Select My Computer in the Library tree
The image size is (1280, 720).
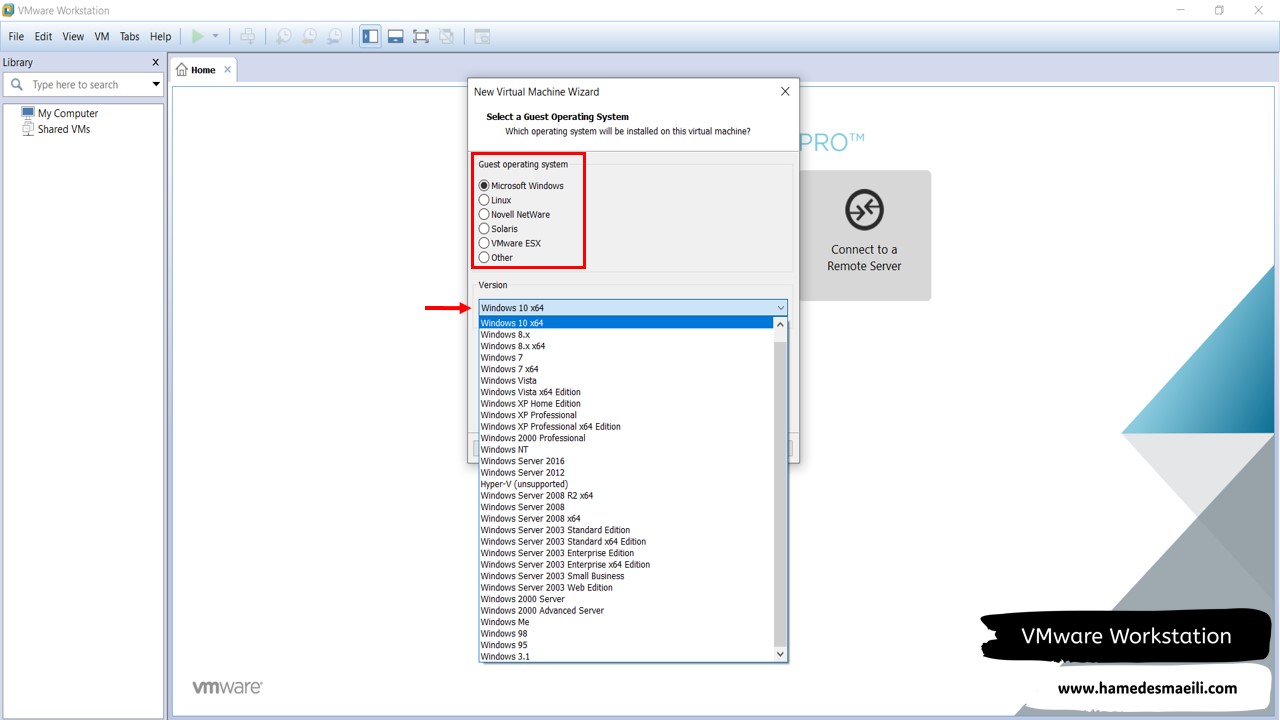68,114
